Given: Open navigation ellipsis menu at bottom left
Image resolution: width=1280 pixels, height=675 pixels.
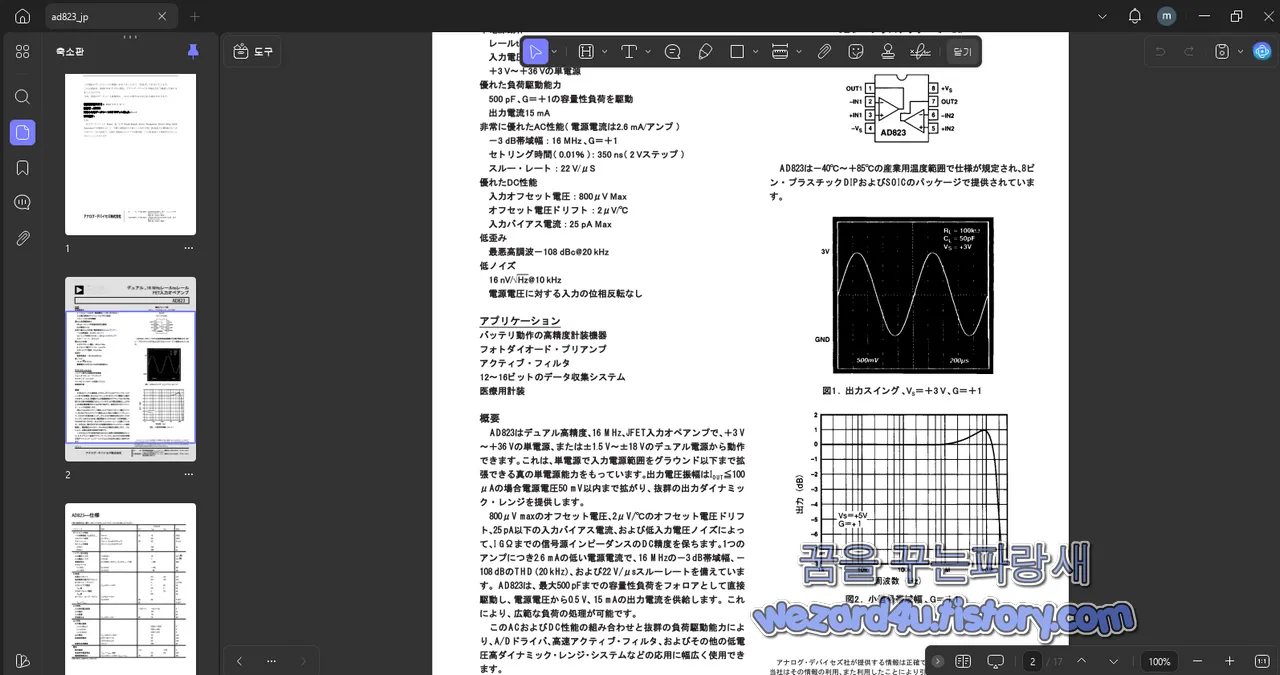Looking at the screenshot, I should [271, 661].
